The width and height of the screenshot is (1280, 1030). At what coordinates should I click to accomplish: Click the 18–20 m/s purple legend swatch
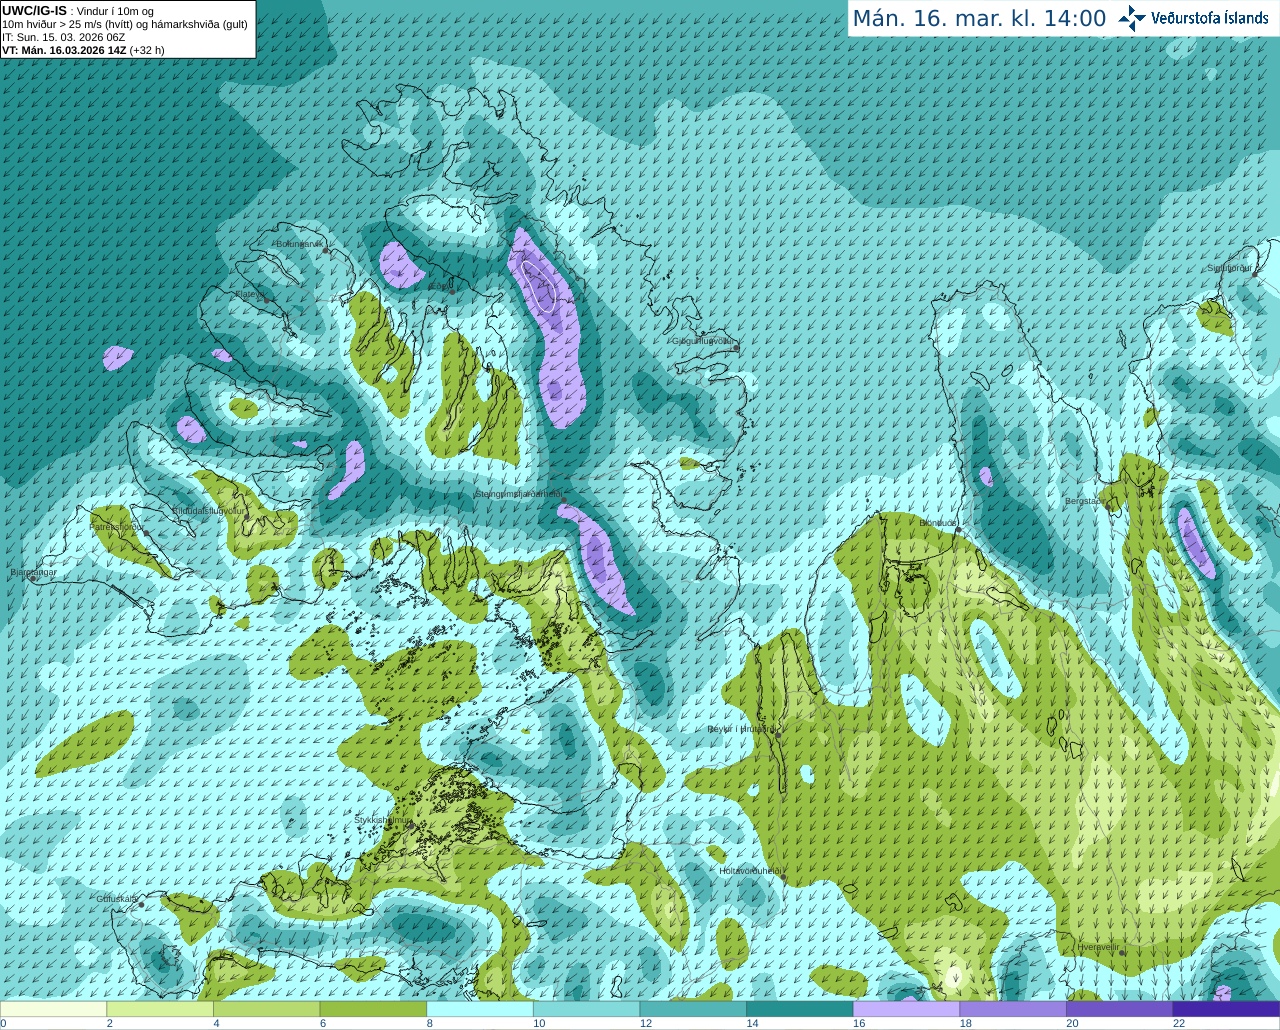pos(1013,1009)
